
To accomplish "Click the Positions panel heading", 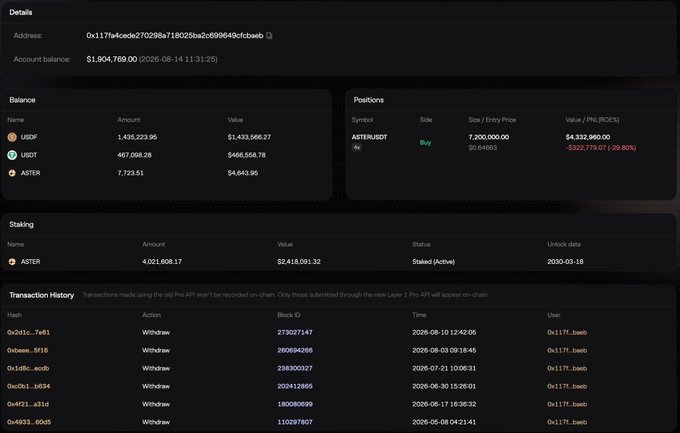I will pyautogui.click(x=369, y=100).
